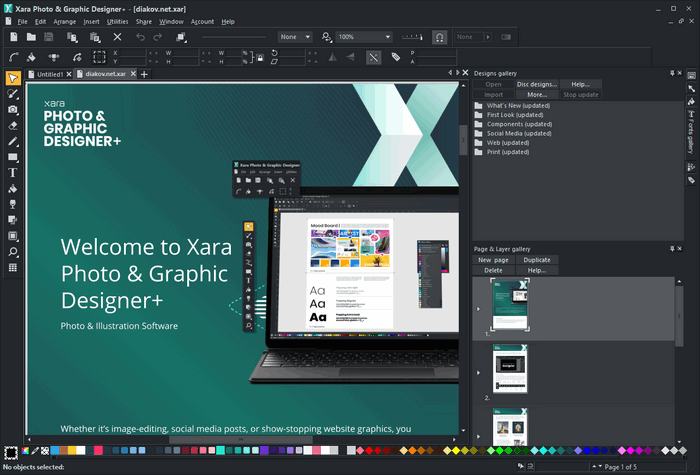
Task: Toggle the aspect ratio lock icon
Action: pyautogui.click(x=261, y=57)
